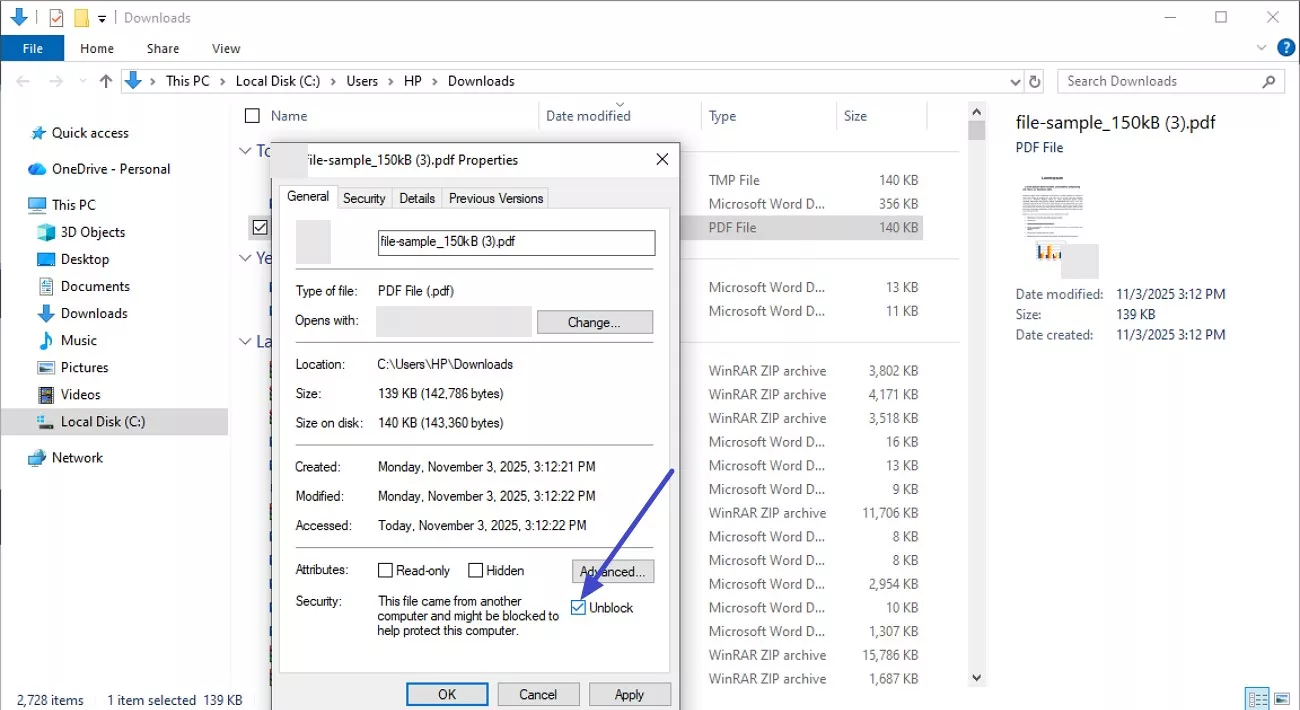Screen dimensions: 1300x710
Task: Switch to the Security tab in Properties
Action: coord(364,198)
